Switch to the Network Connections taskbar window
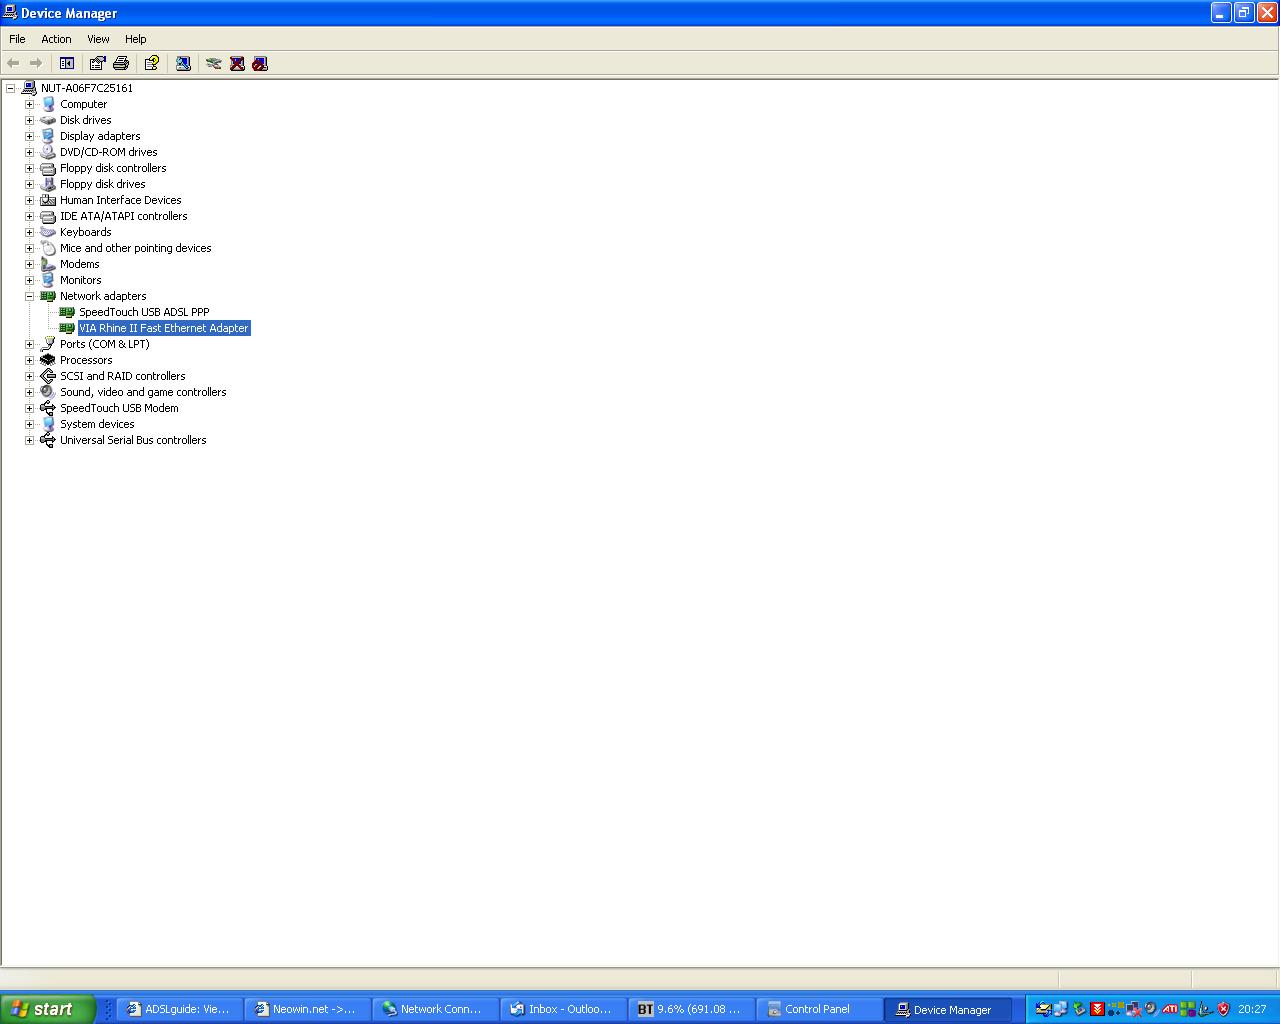Viewport: 1280px width, 1024px height. coord(436,1009)
